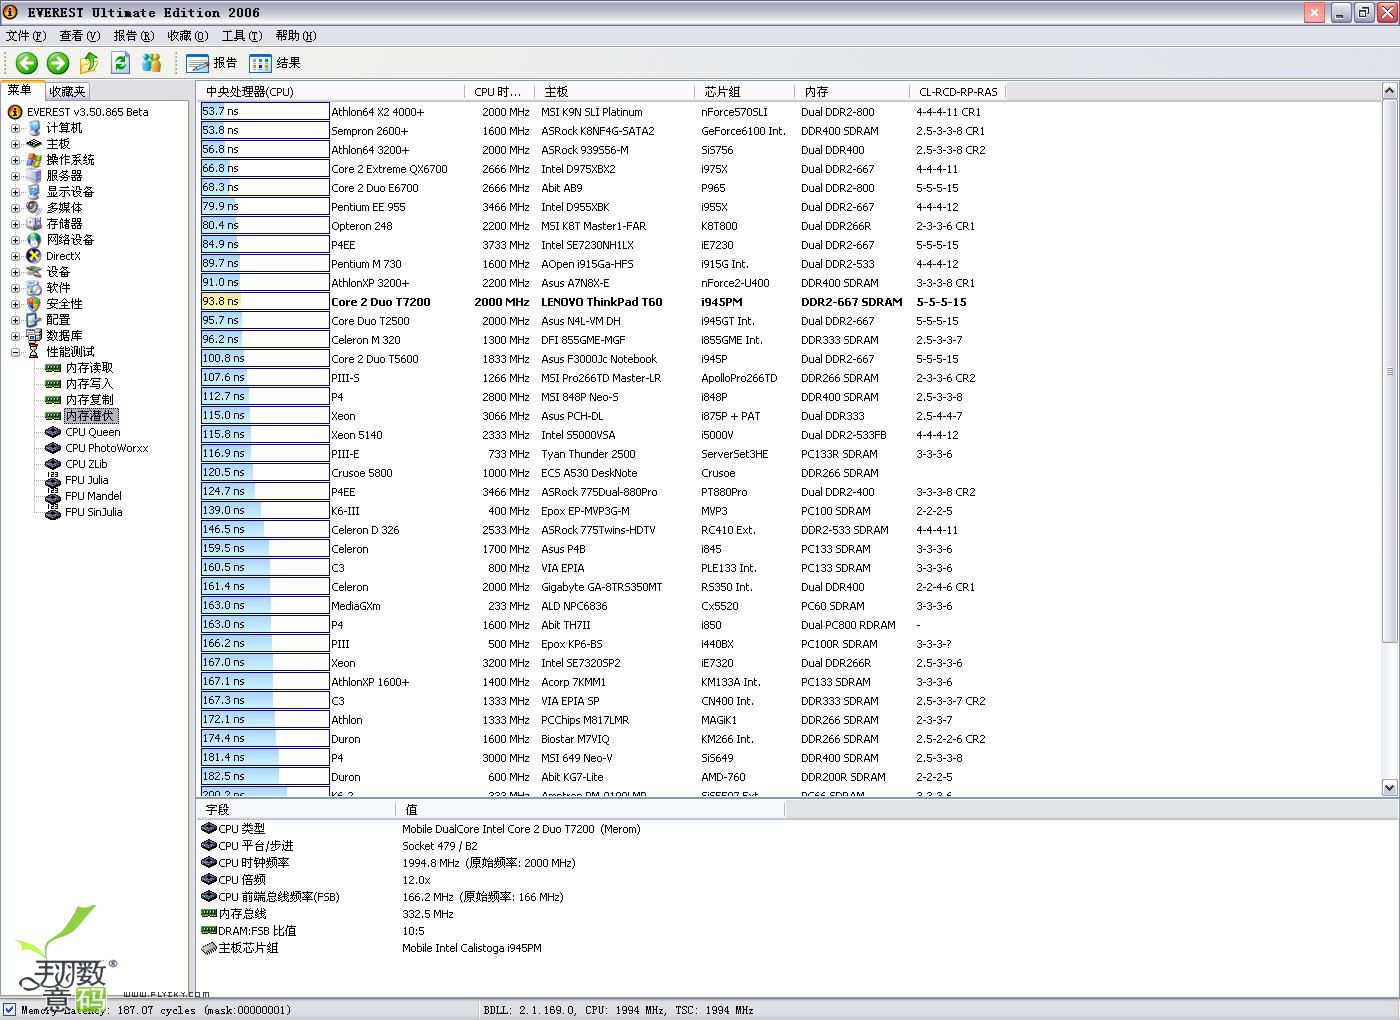
Task: Switch to the 菜单 menu tab
Action: coord(20,90)
